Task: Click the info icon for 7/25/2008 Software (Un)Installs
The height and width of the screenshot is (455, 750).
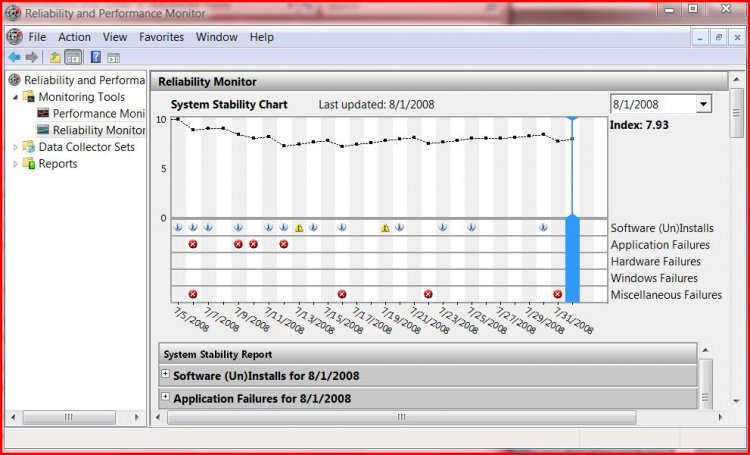Action: (x=471, y=227)
